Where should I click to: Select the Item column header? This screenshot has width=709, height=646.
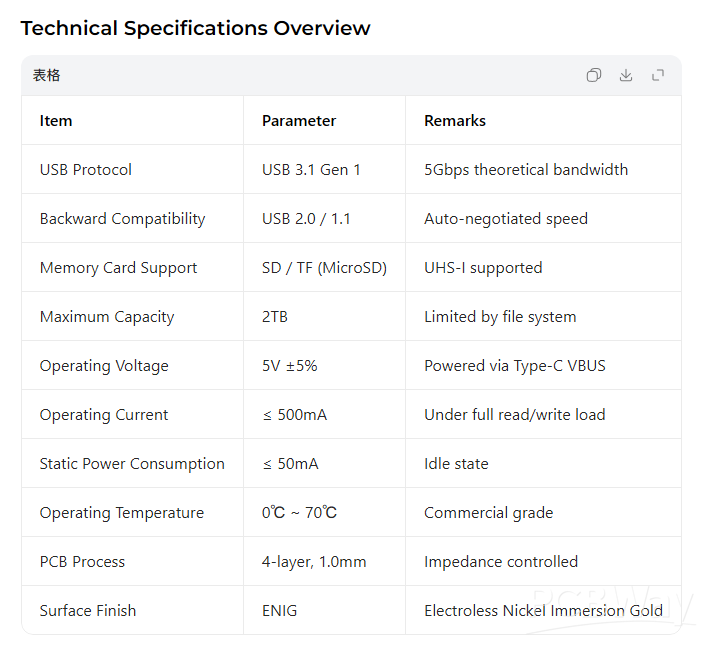pos(56,121)
